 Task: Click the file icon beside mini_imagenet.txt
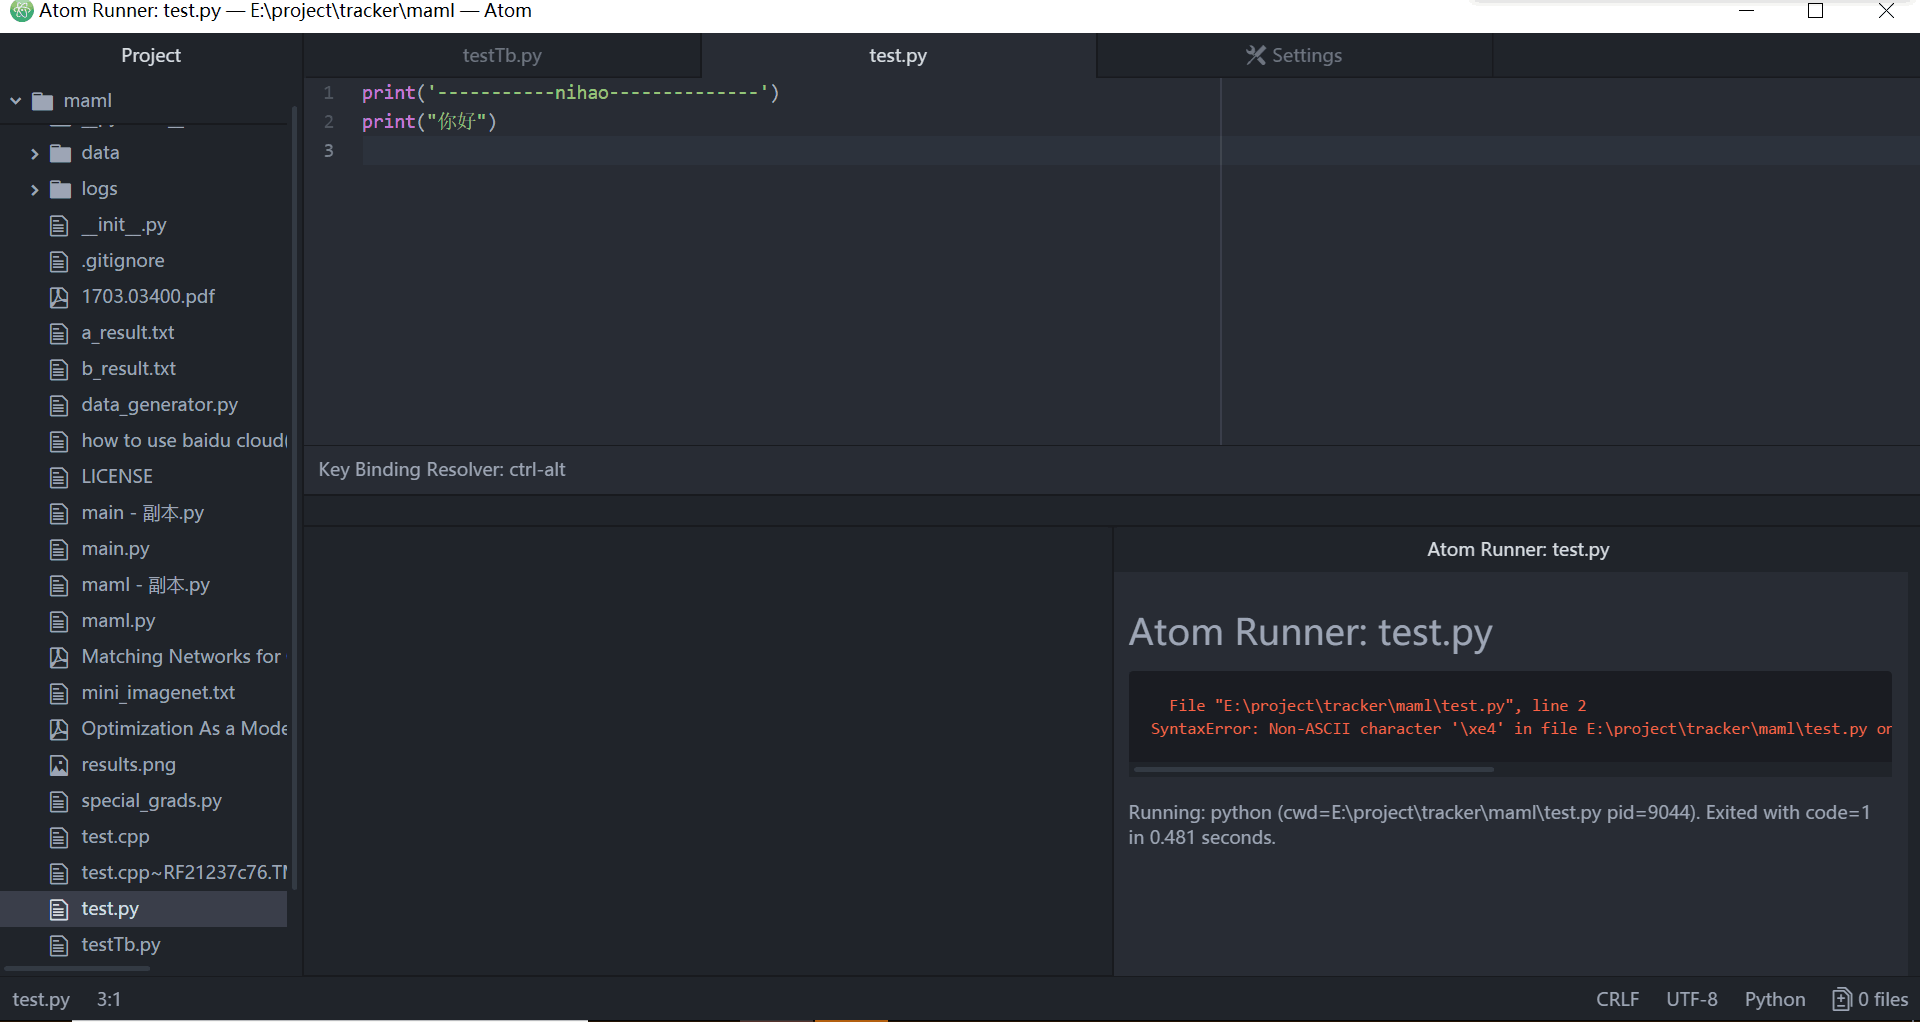pos(59,693)
